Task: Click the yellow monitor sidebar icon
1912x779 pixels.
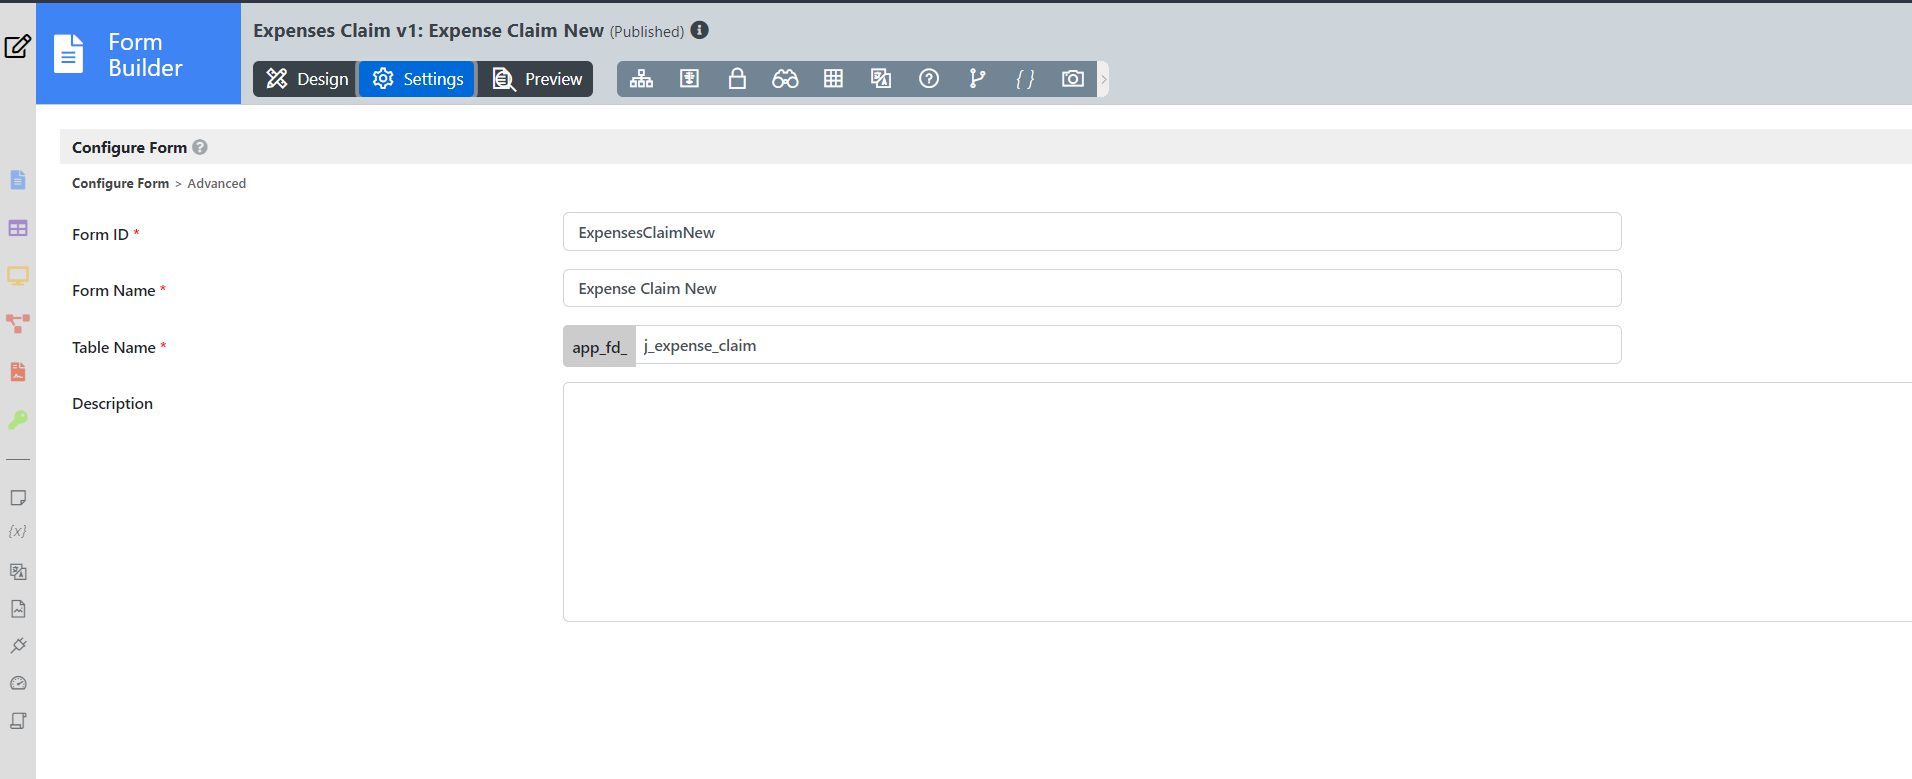Action: click(x=18, y=276)
